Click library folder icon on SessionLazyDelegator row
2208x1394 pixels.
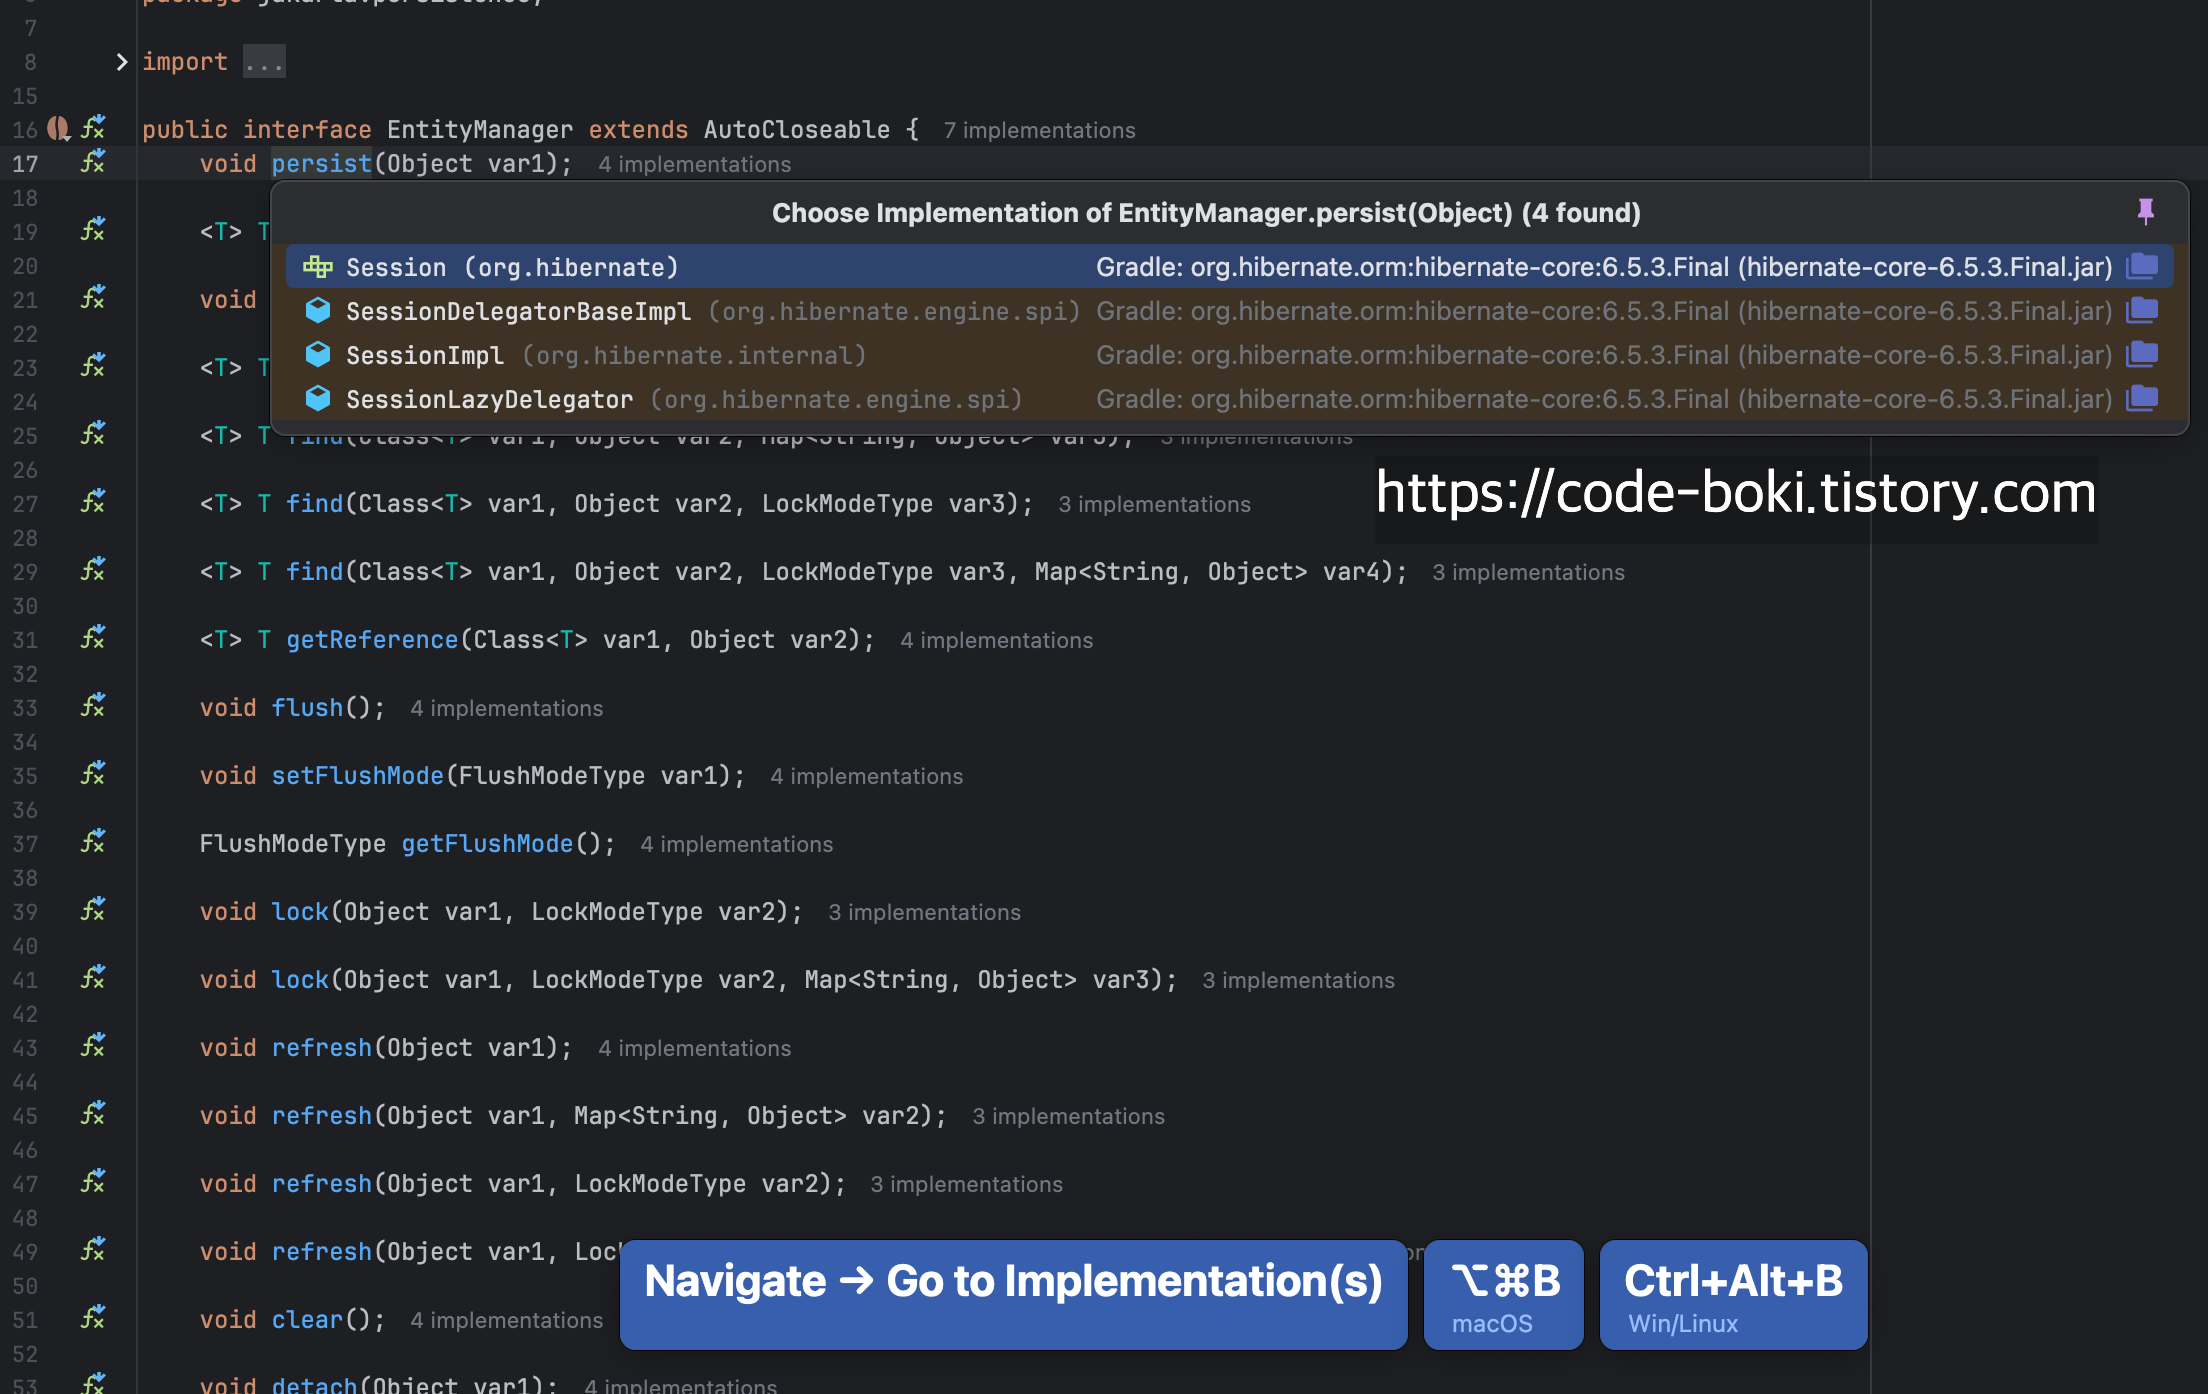coord(2142,399)
